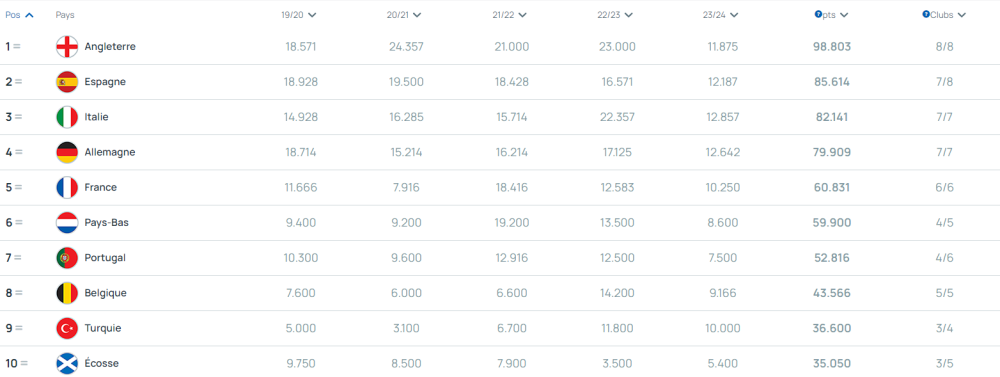Click the Turkey flag icon
The image size is (1000, 377).
[x=67, y=329]
